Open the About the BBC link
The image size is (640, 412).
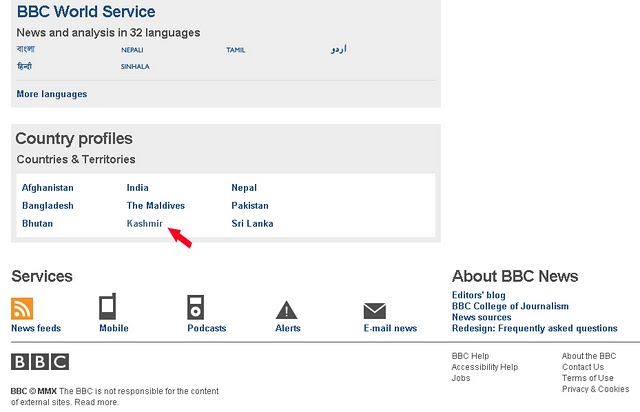[589, 356]
